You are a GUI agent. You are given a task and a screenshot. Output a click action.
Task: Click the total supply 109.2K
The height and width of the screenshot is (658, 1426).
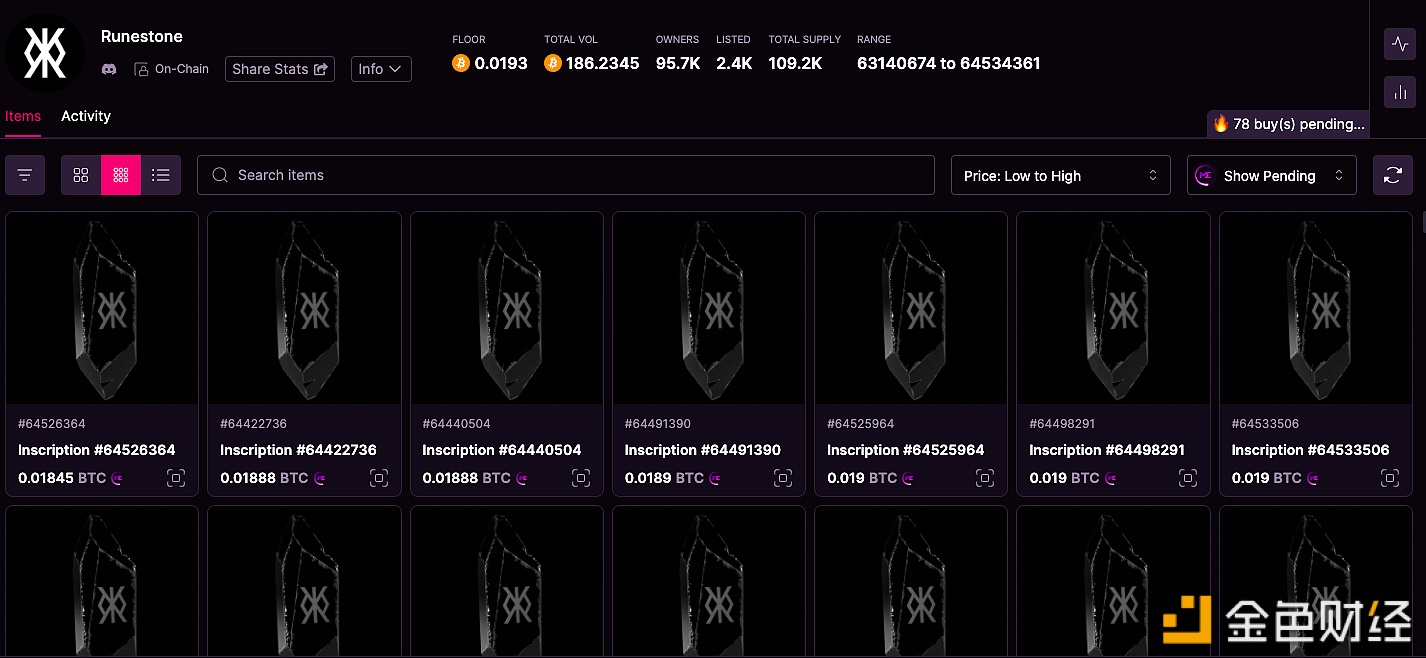point(796,63)
